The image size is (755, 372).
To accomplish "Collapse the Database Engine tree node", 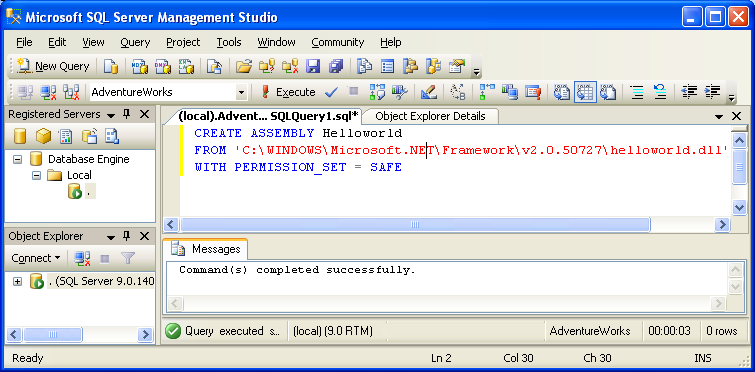I will (17, 159).
